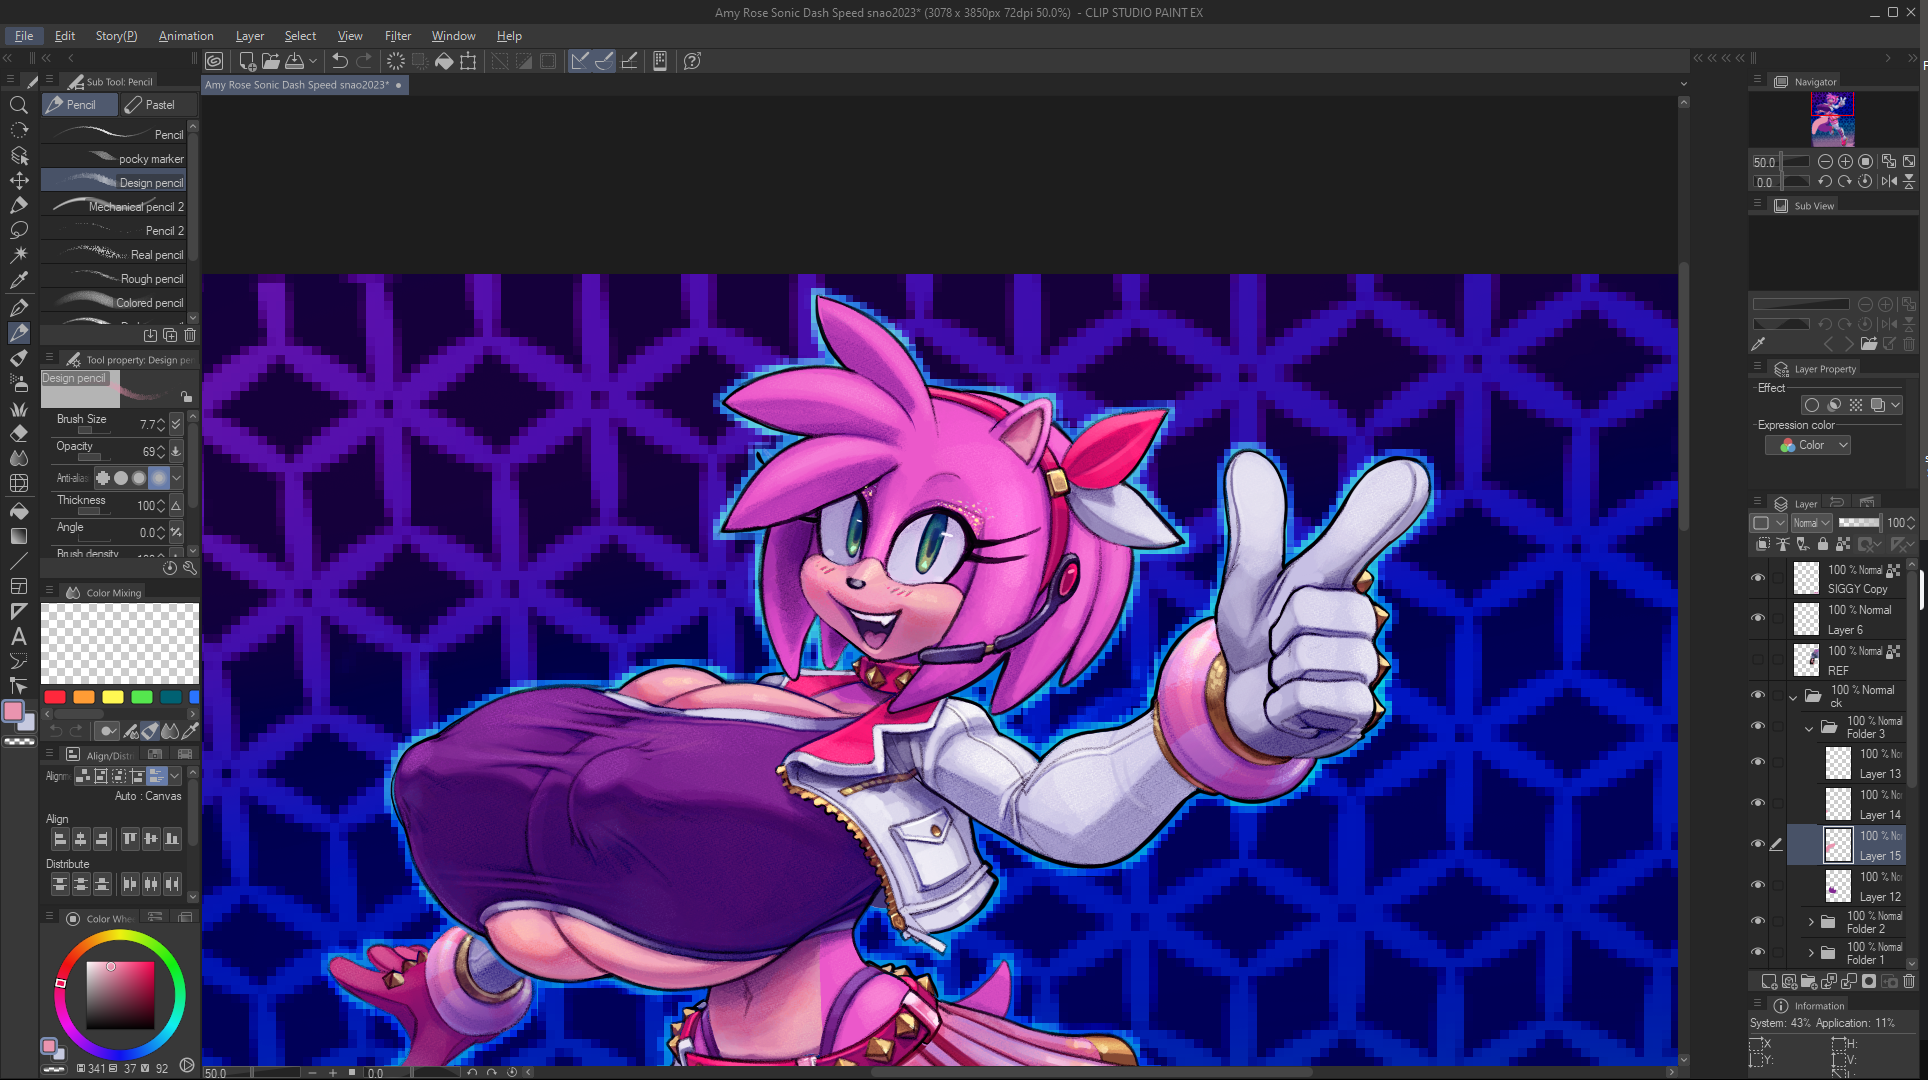
Task: Open the Filter menu
Action: 398,36
